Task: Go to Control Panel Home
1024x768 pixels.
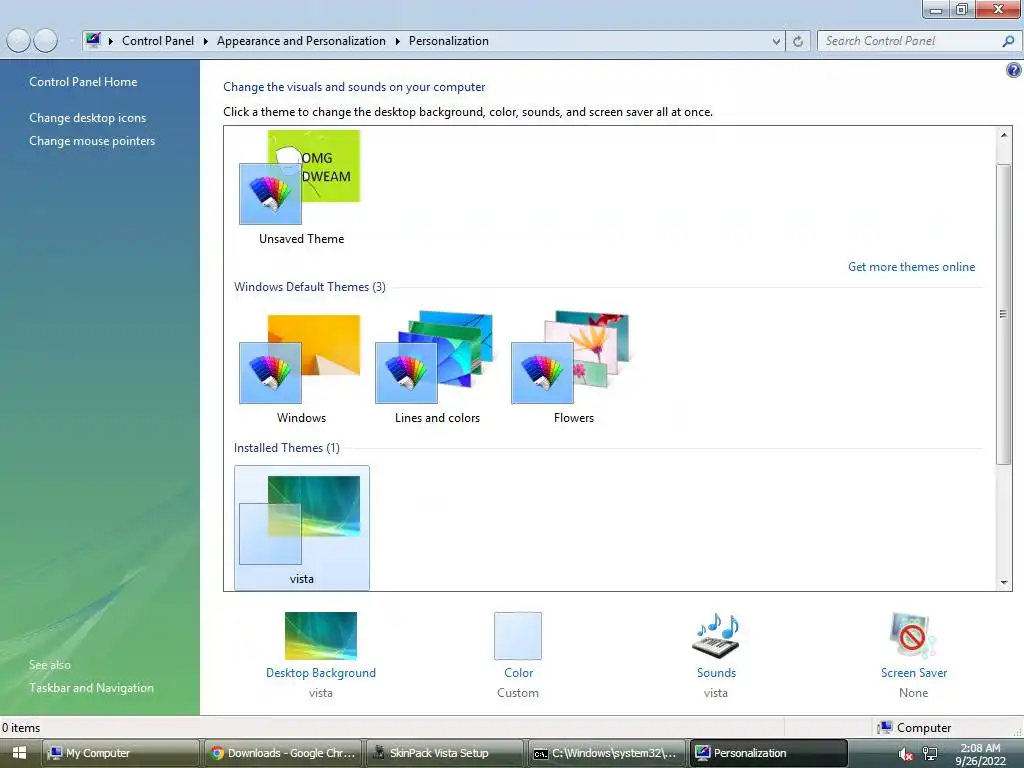Action: pos(83,82)
